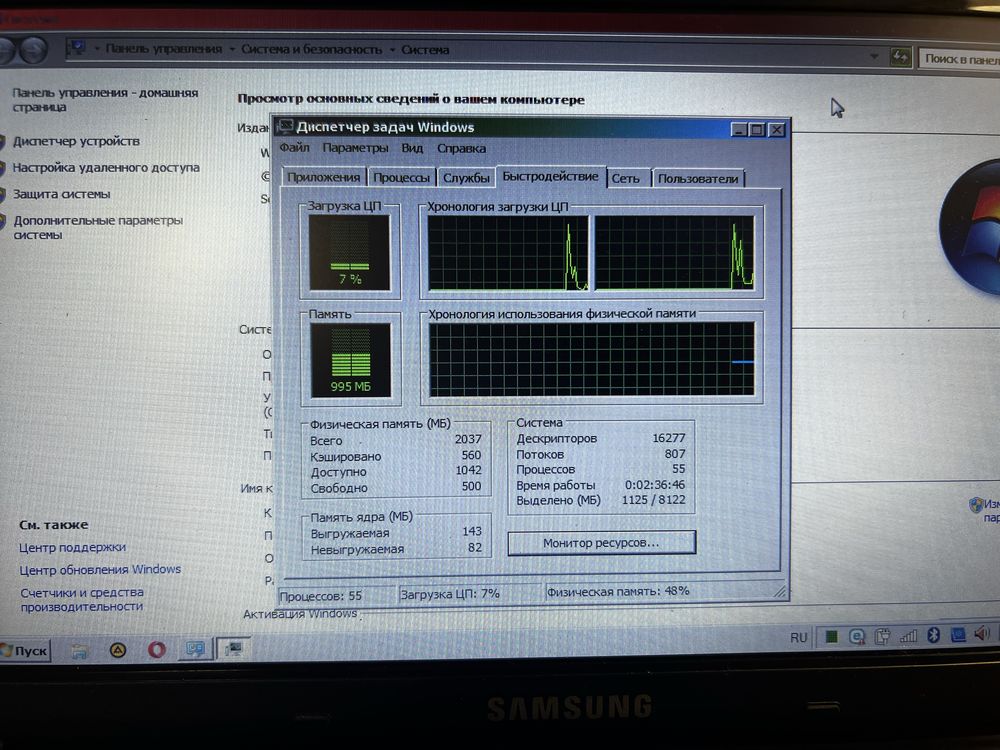Image resolution: width=1000 pixels, height=750 pixels.
Task: Switch to the Службы tab
Action: [x=466, y=178]
